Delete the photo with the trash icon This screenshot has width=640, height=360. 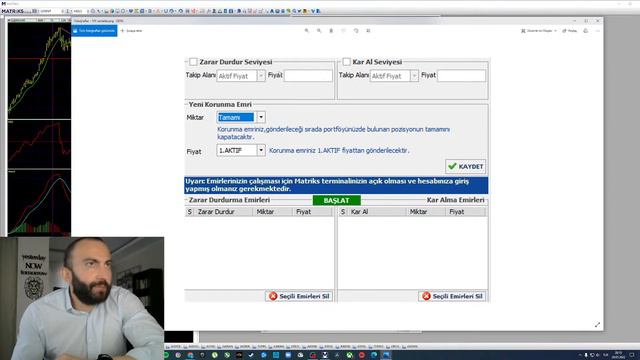(x=331, y=31)
